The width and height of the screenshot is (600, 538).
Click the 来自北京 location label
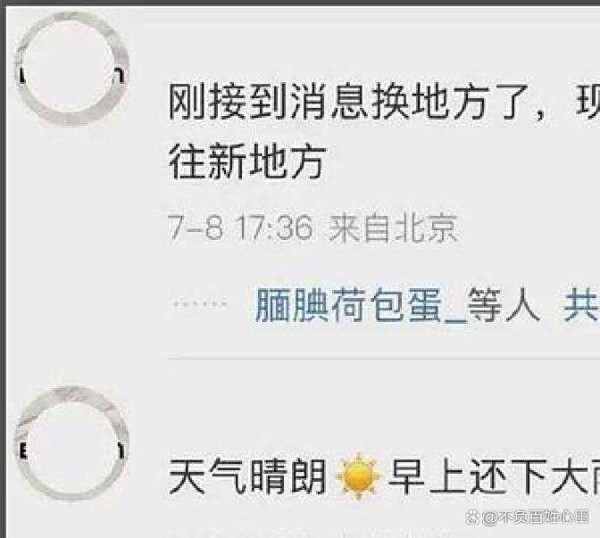[393, 228]
